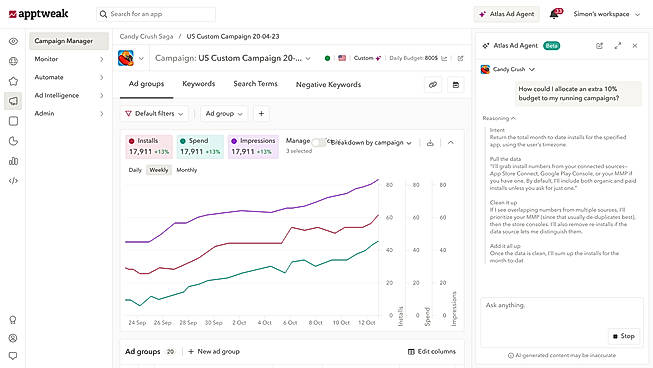Open the Ad group dropdown
This screenshot has width=653, height=368.
tap(224, 114)
